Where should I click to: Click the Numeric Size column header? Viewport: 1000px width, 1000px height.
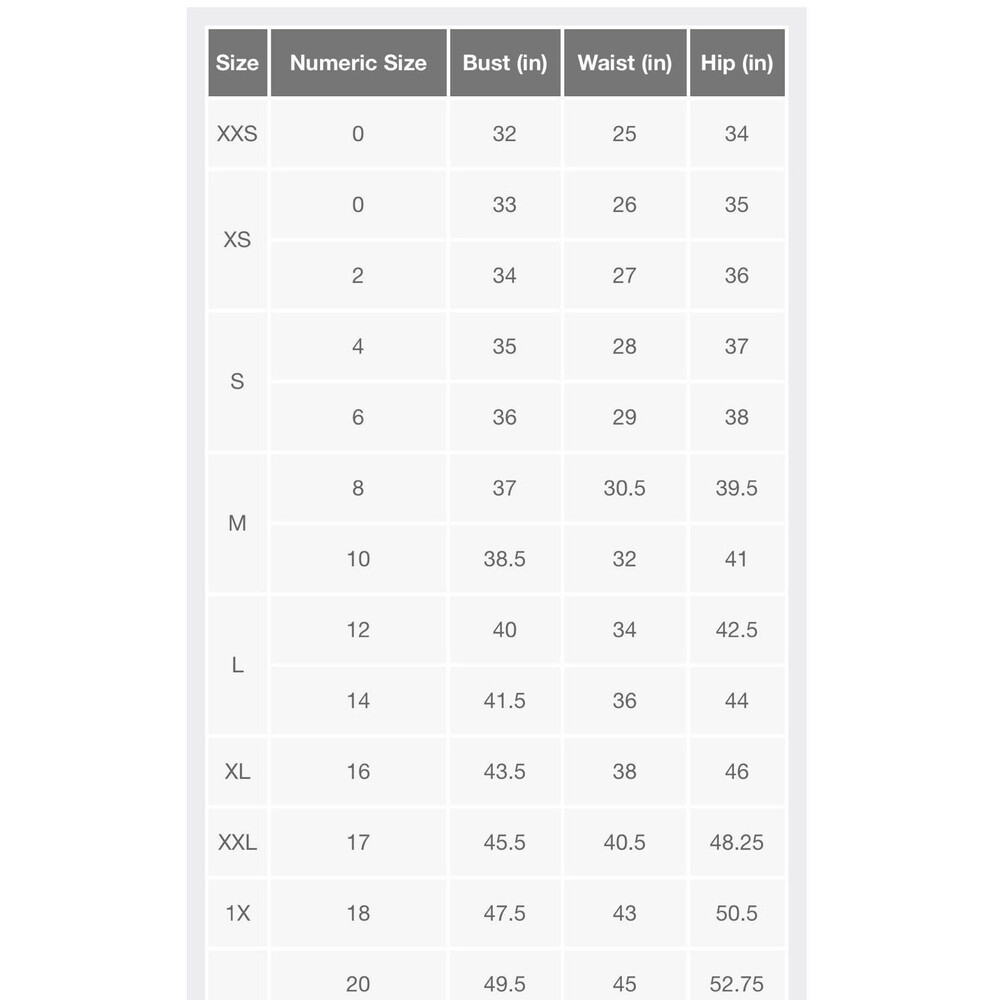(358, 62)
